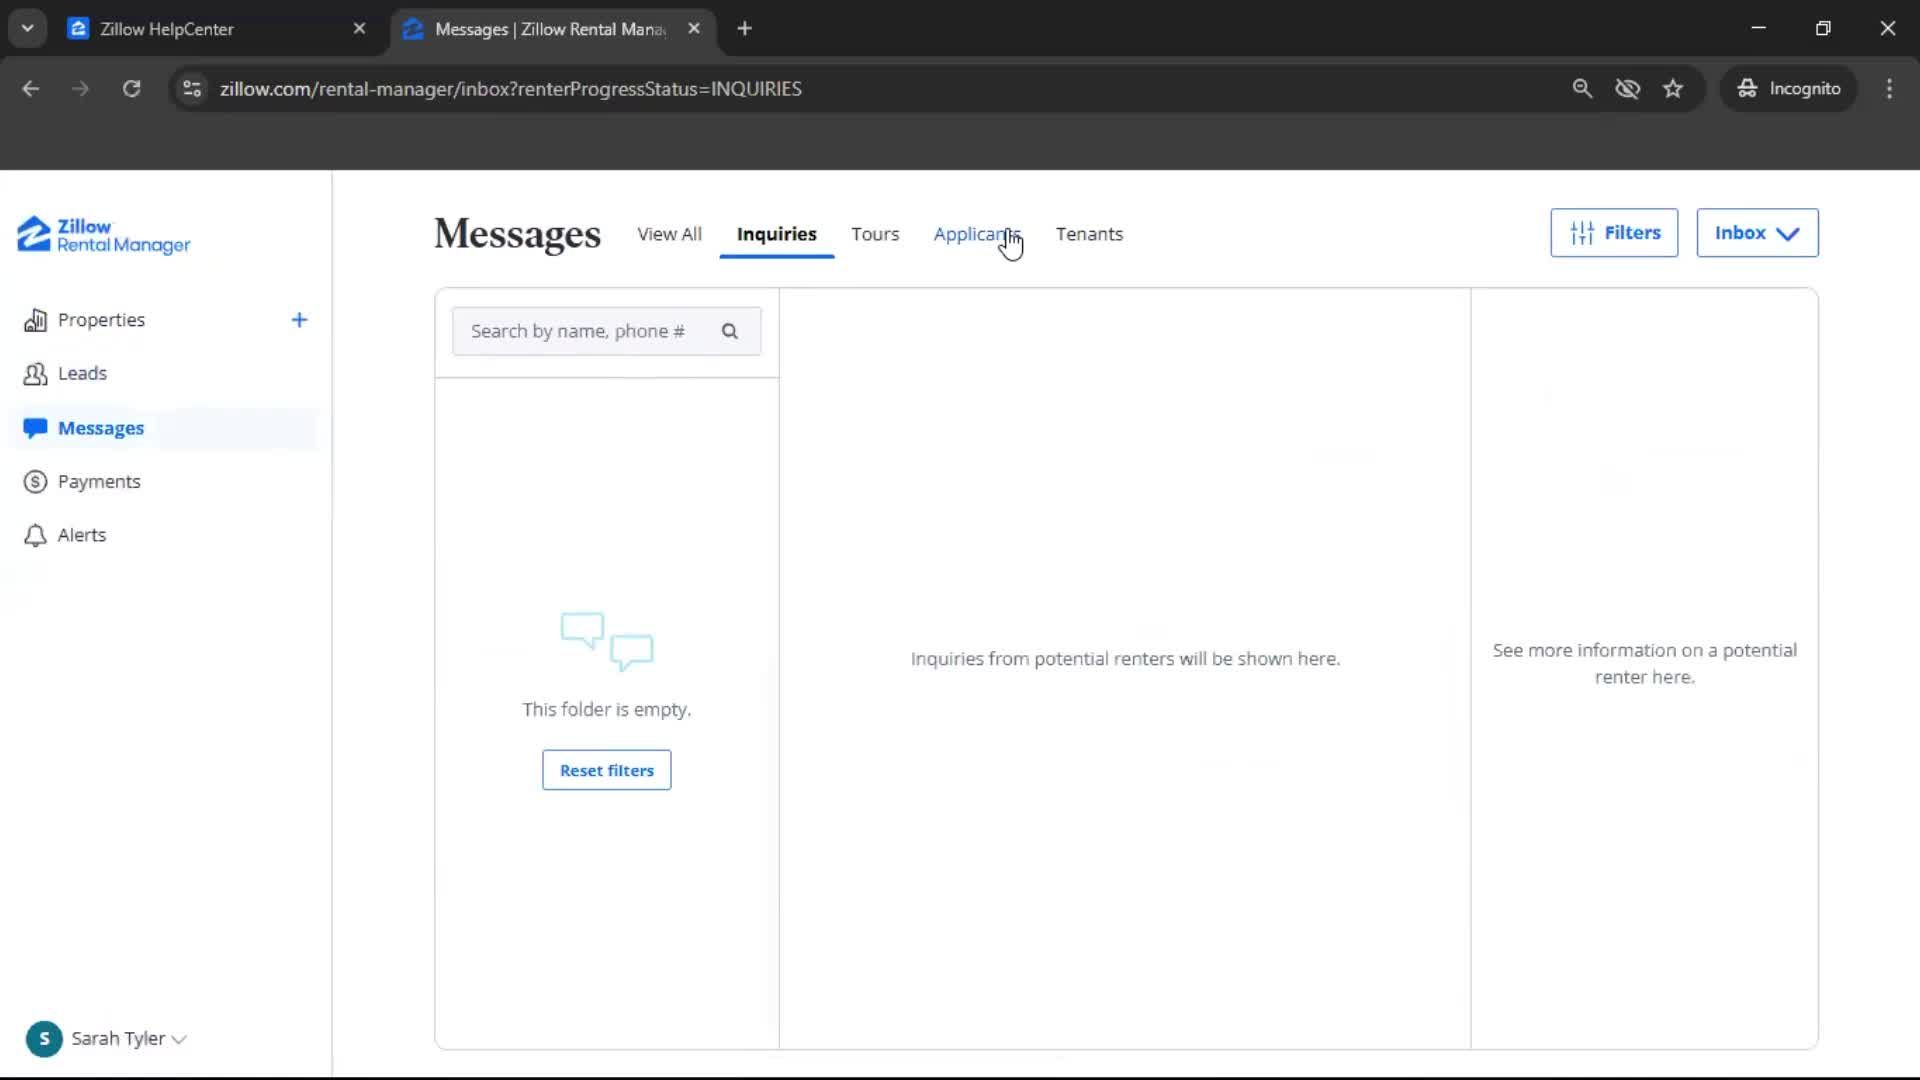The width and height of the screenshot is (1920, 1080).
Task: Expand the Sarah Tyler account menu
Action: click(107, 1039)
